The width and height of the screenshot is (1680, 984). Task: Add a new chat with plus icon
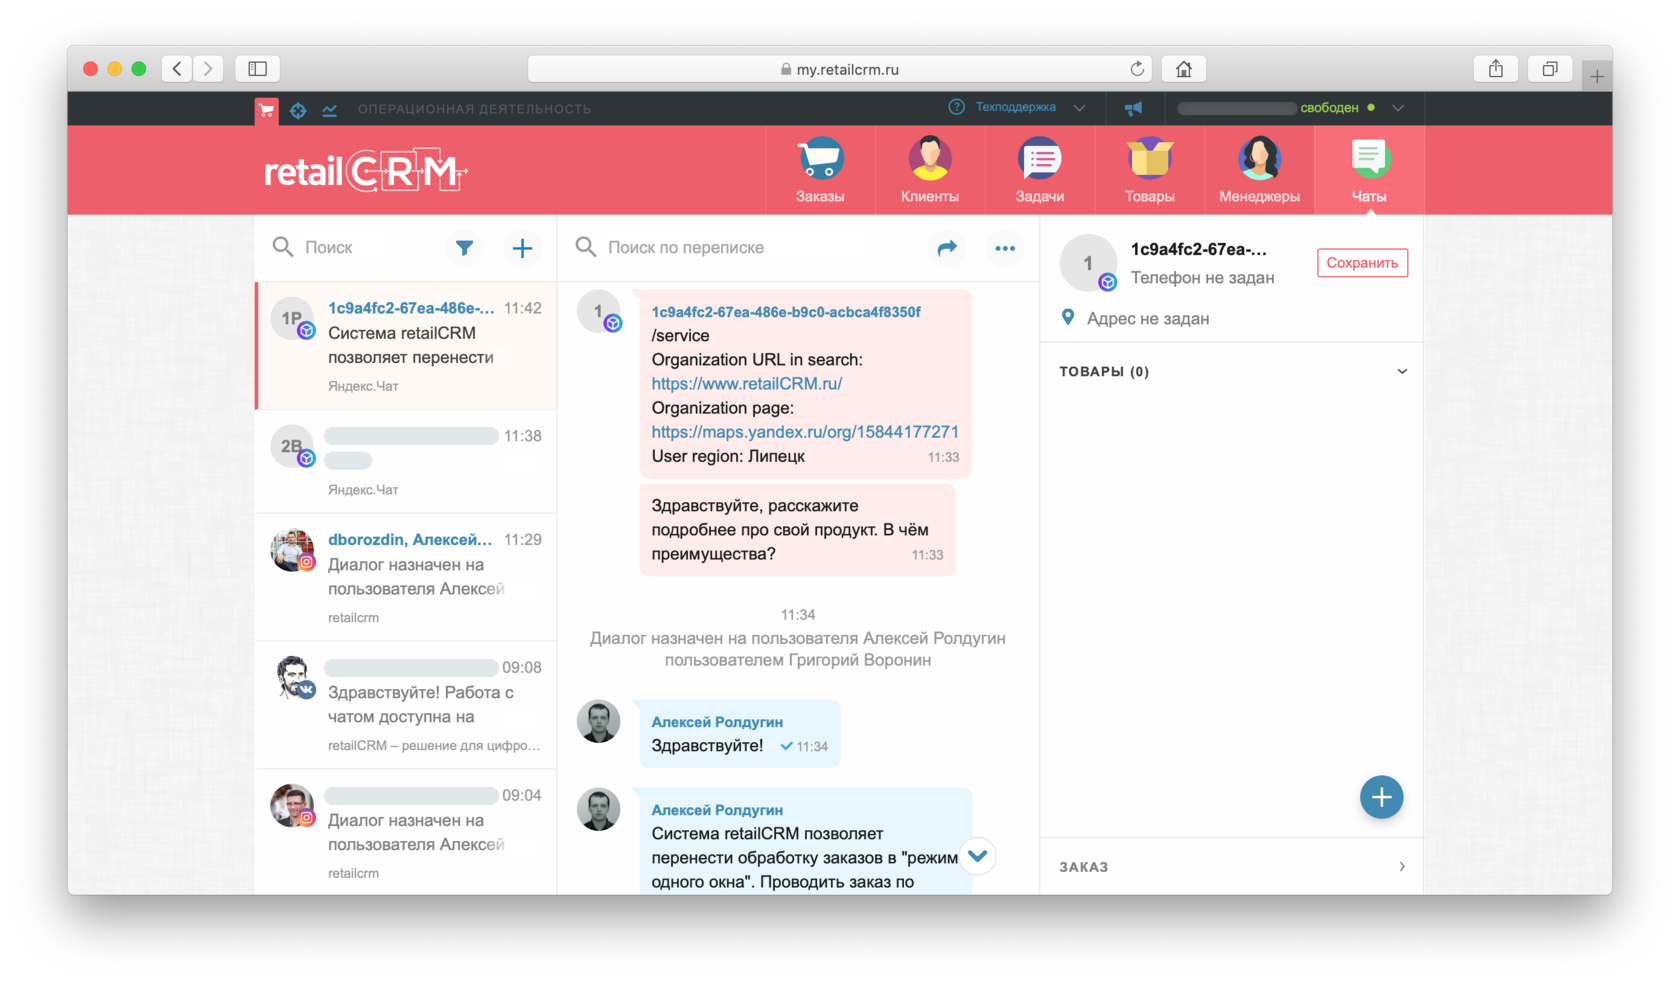pos(522,248)
